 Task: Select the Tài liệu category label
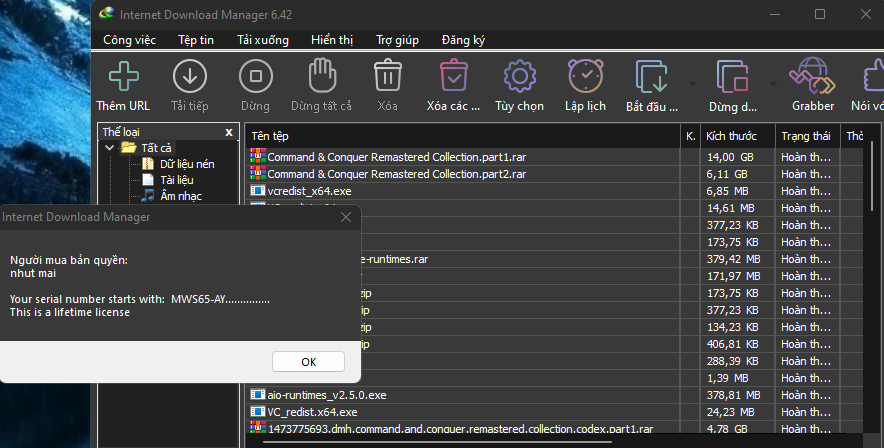(177, 180)
